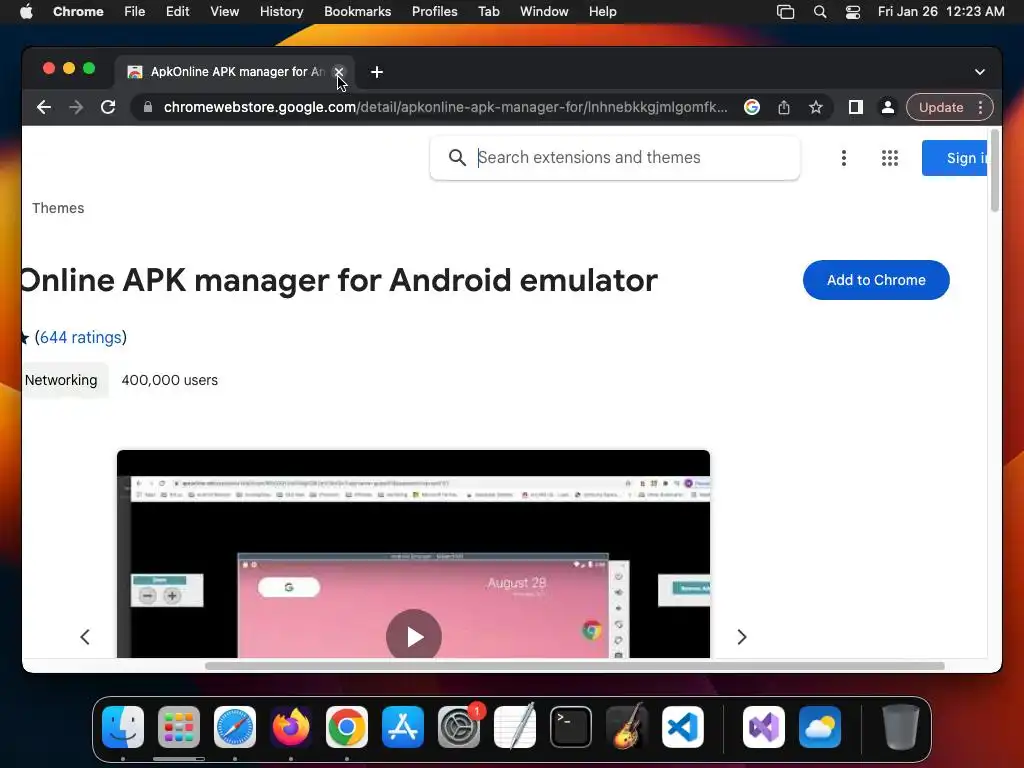The image size is (1024, 768).
Task: Open Visual Studio Code from the Dock
Action: 682,727
